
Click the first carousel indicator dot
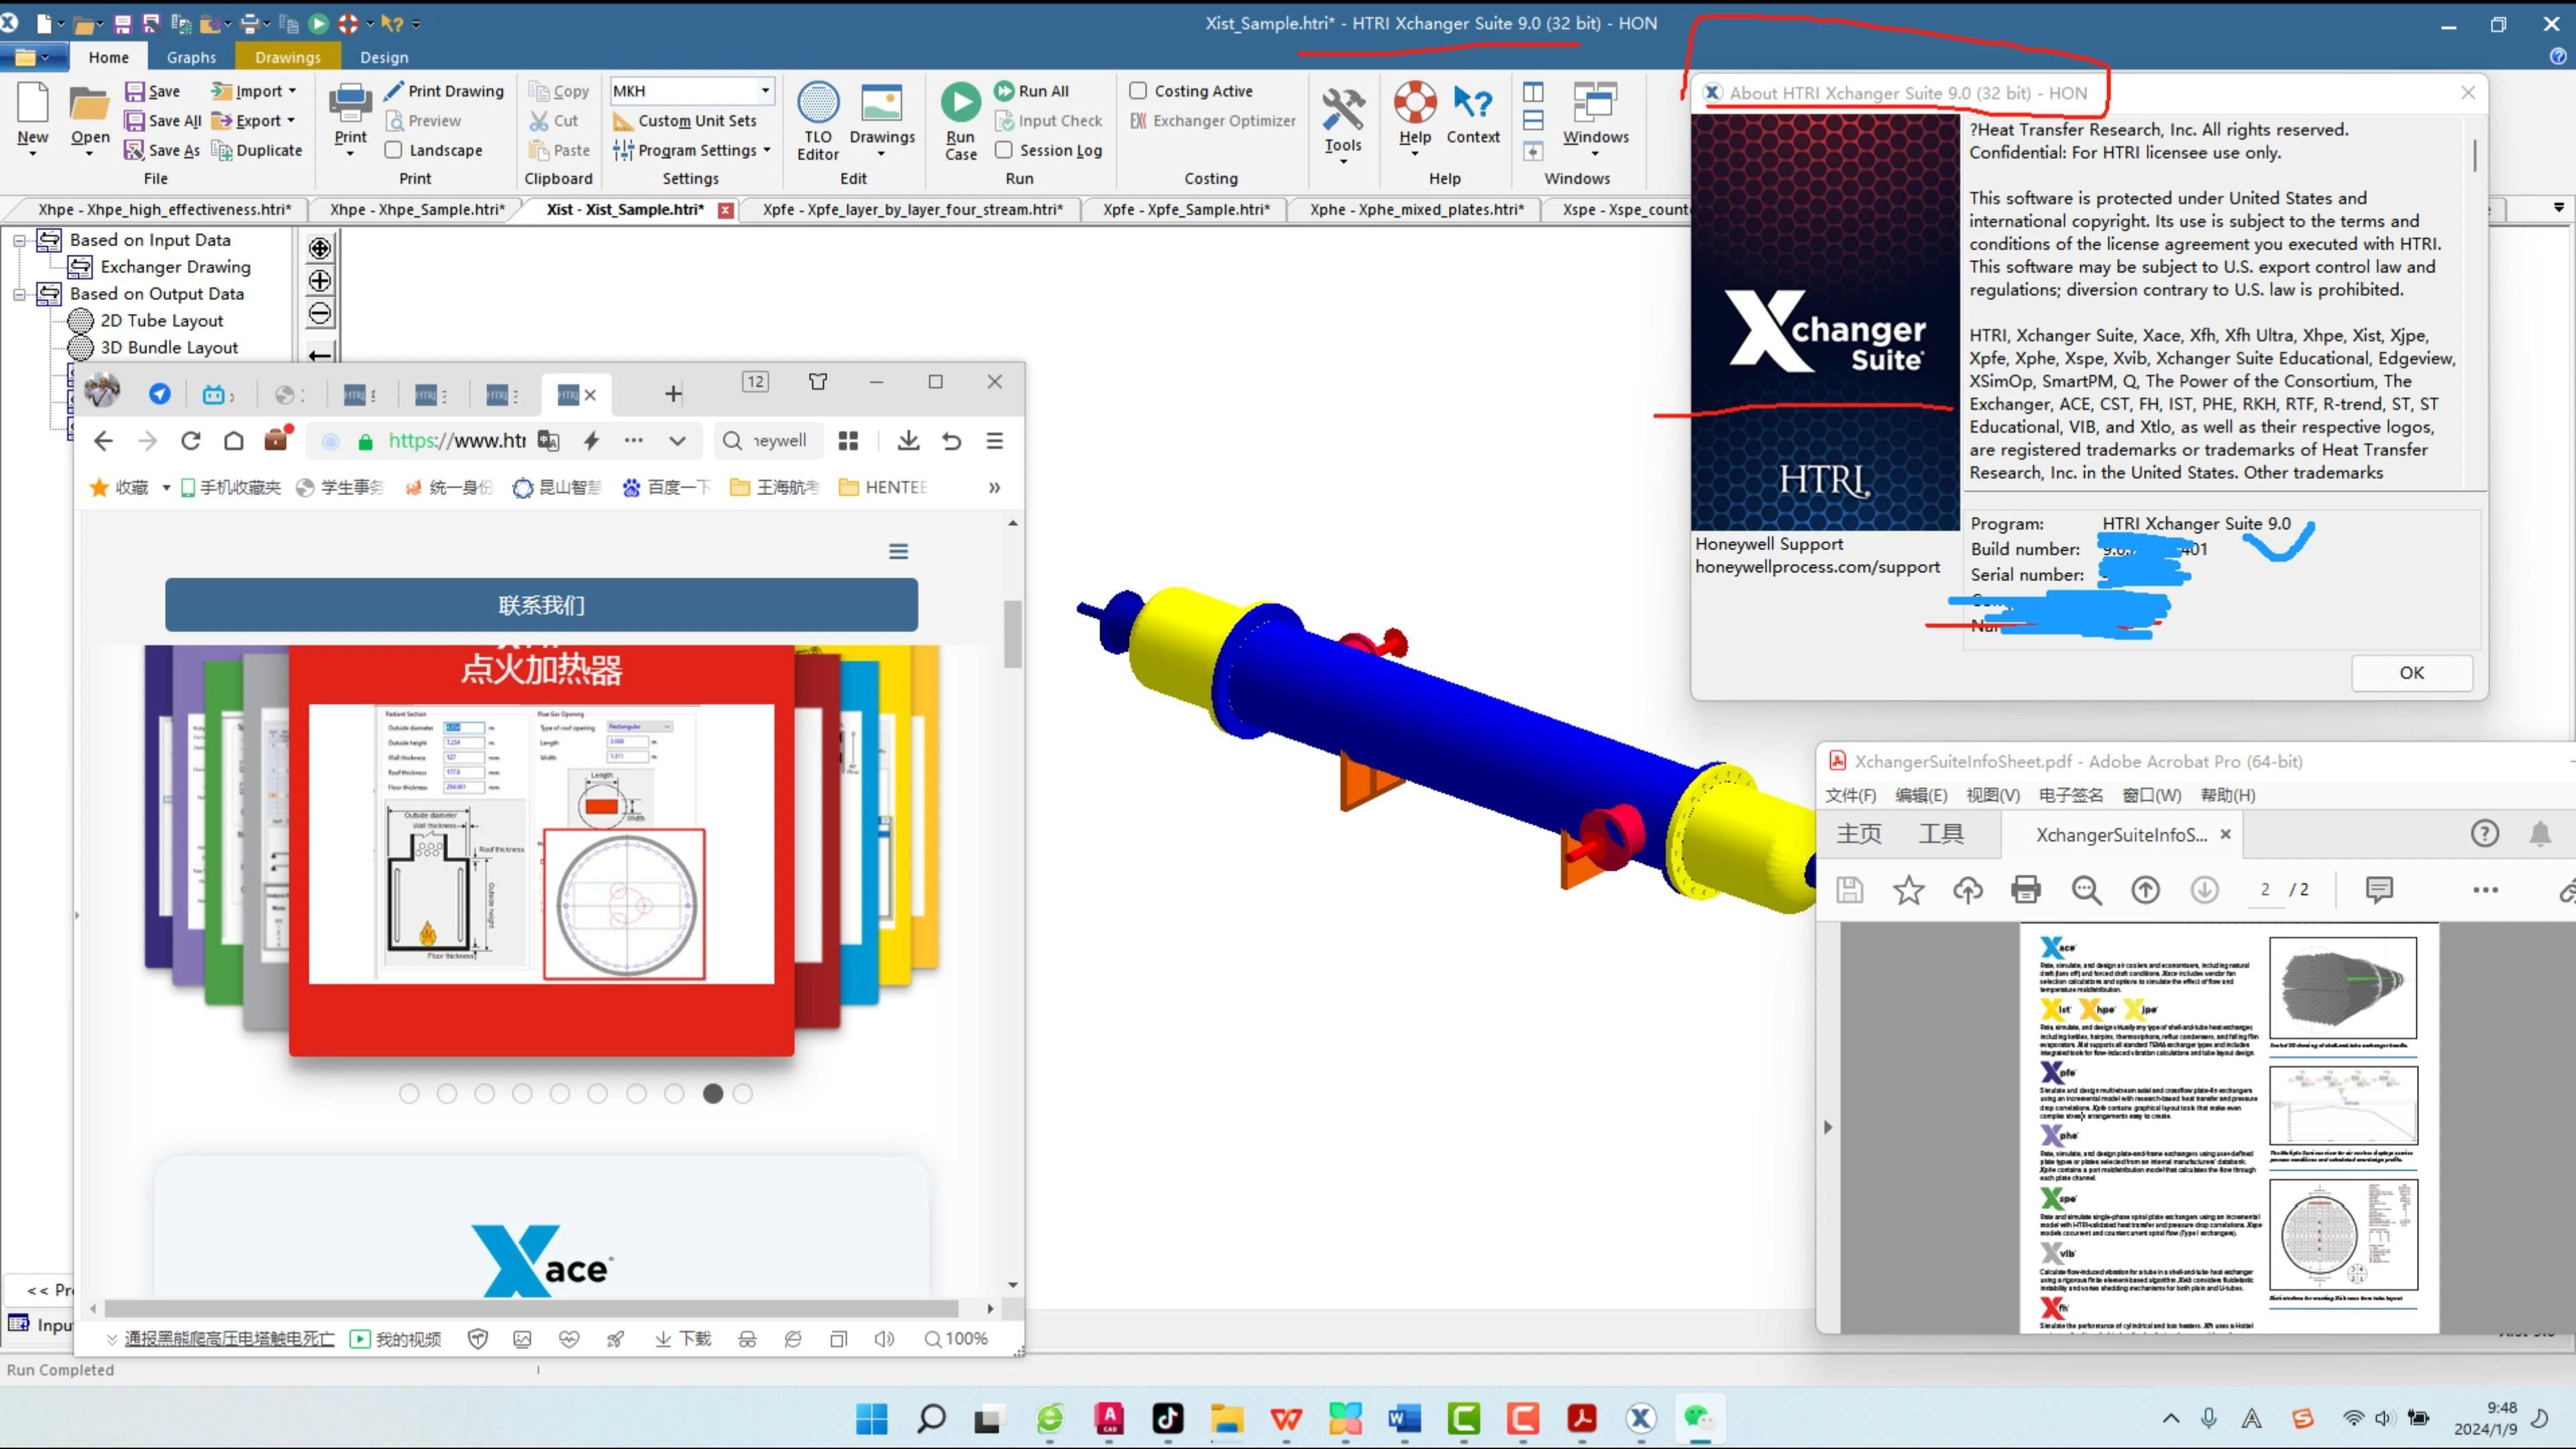[409, 1094]
